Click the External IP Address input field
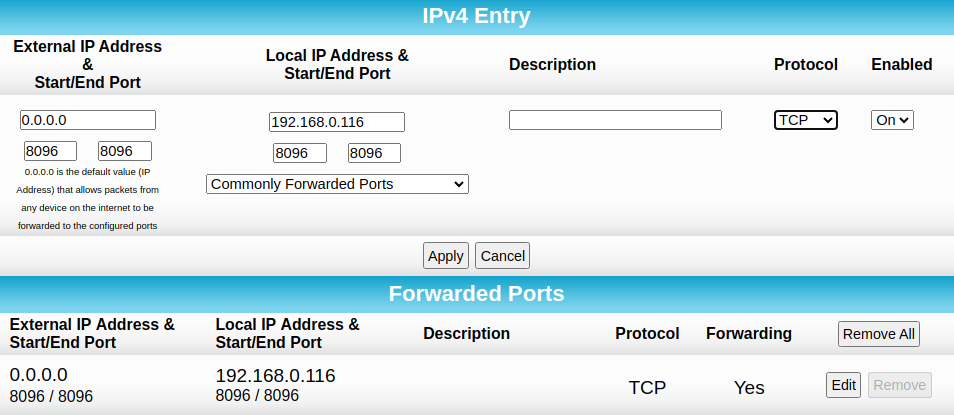Image resolution: width=954 pixels, height=415 pixels. [x=88, y=120]
